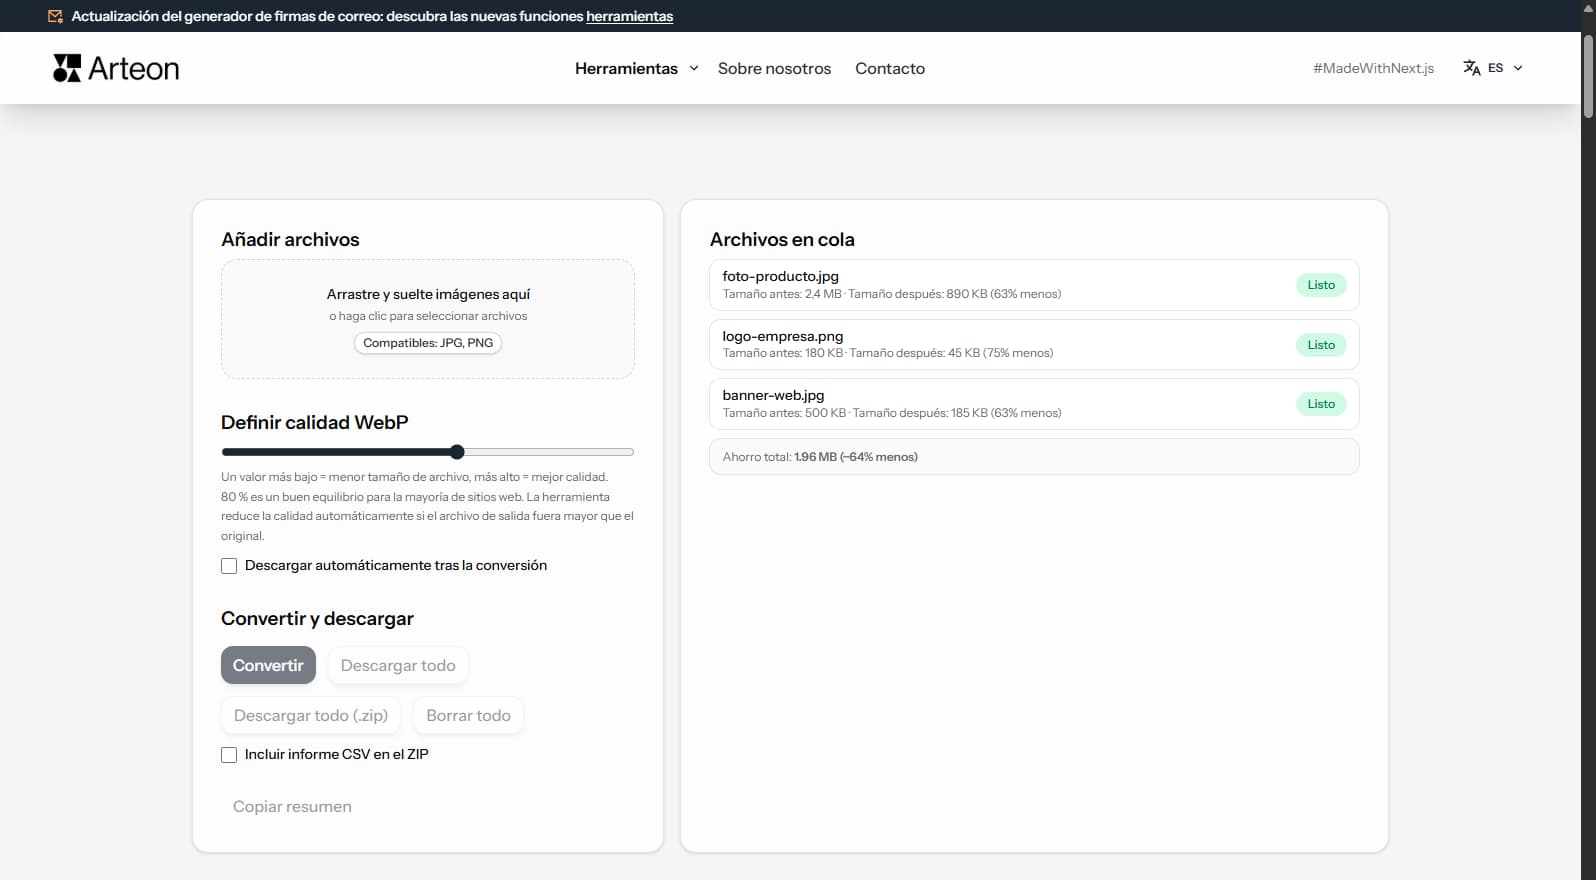The height and width of the screenshot is (880, 1596).
Task: Check Incluir informe CSV en el ZIP
Action: [229, 755]
